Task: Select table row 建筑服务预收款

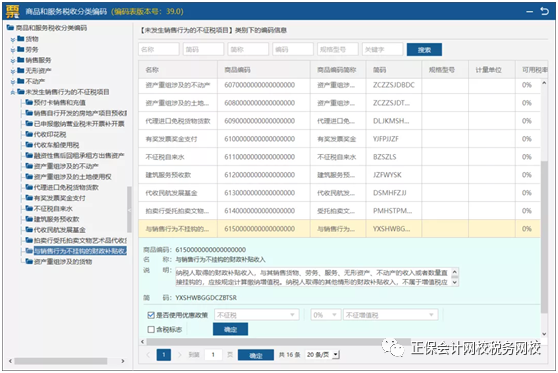Action: [x=339, y=175]
